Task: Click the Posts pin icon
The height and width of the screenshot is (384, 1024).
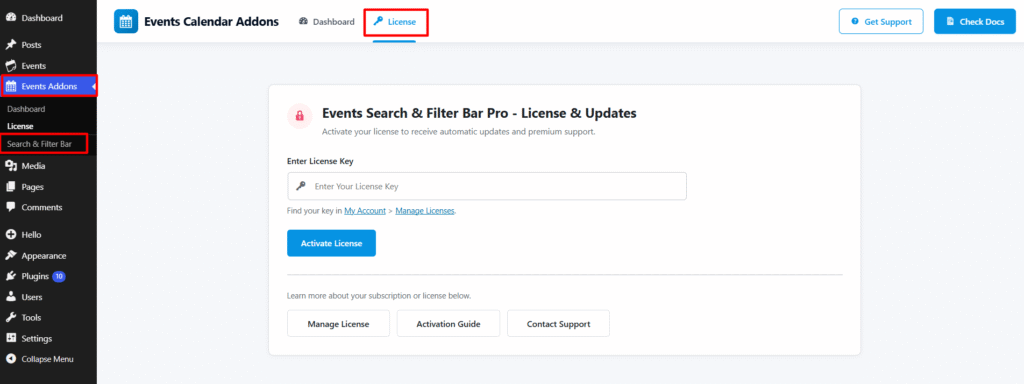Action: coord(10,45)
